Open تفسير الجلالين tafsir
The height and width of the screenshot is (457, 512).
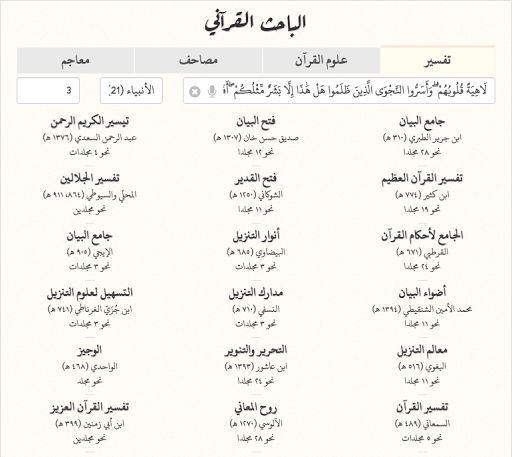pyautogui.click(x=90, y=179)
